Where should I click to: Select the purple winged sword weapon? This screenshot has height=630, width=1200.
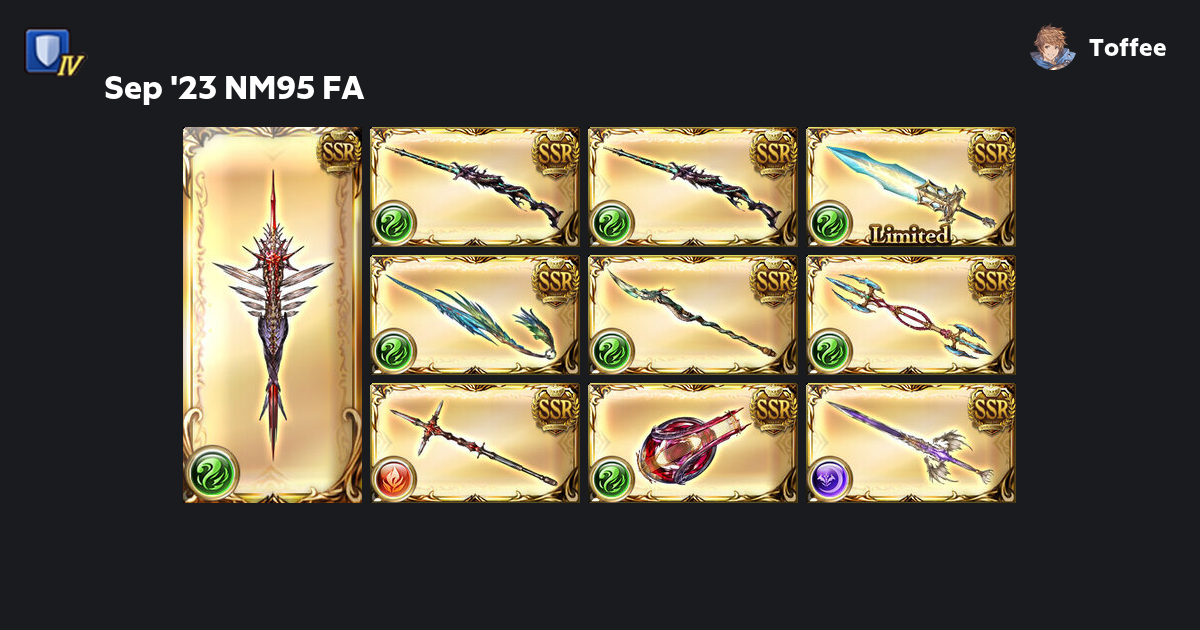pos(910,443)
